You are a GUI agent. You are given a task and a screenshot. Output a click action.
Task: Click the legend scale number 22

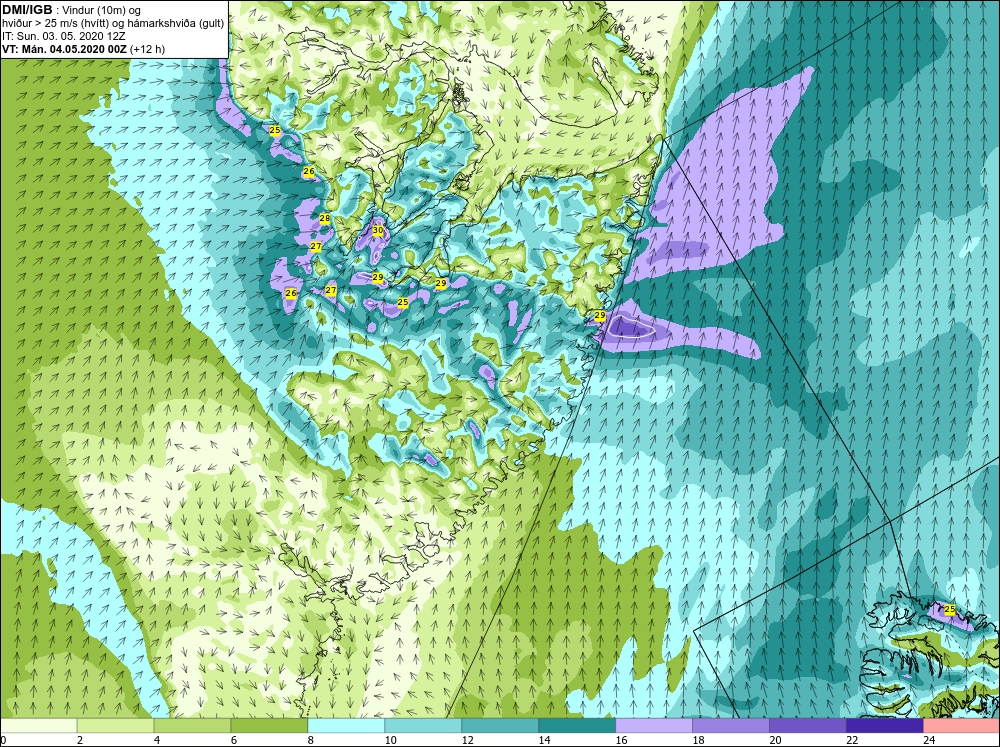pos(852,740)
